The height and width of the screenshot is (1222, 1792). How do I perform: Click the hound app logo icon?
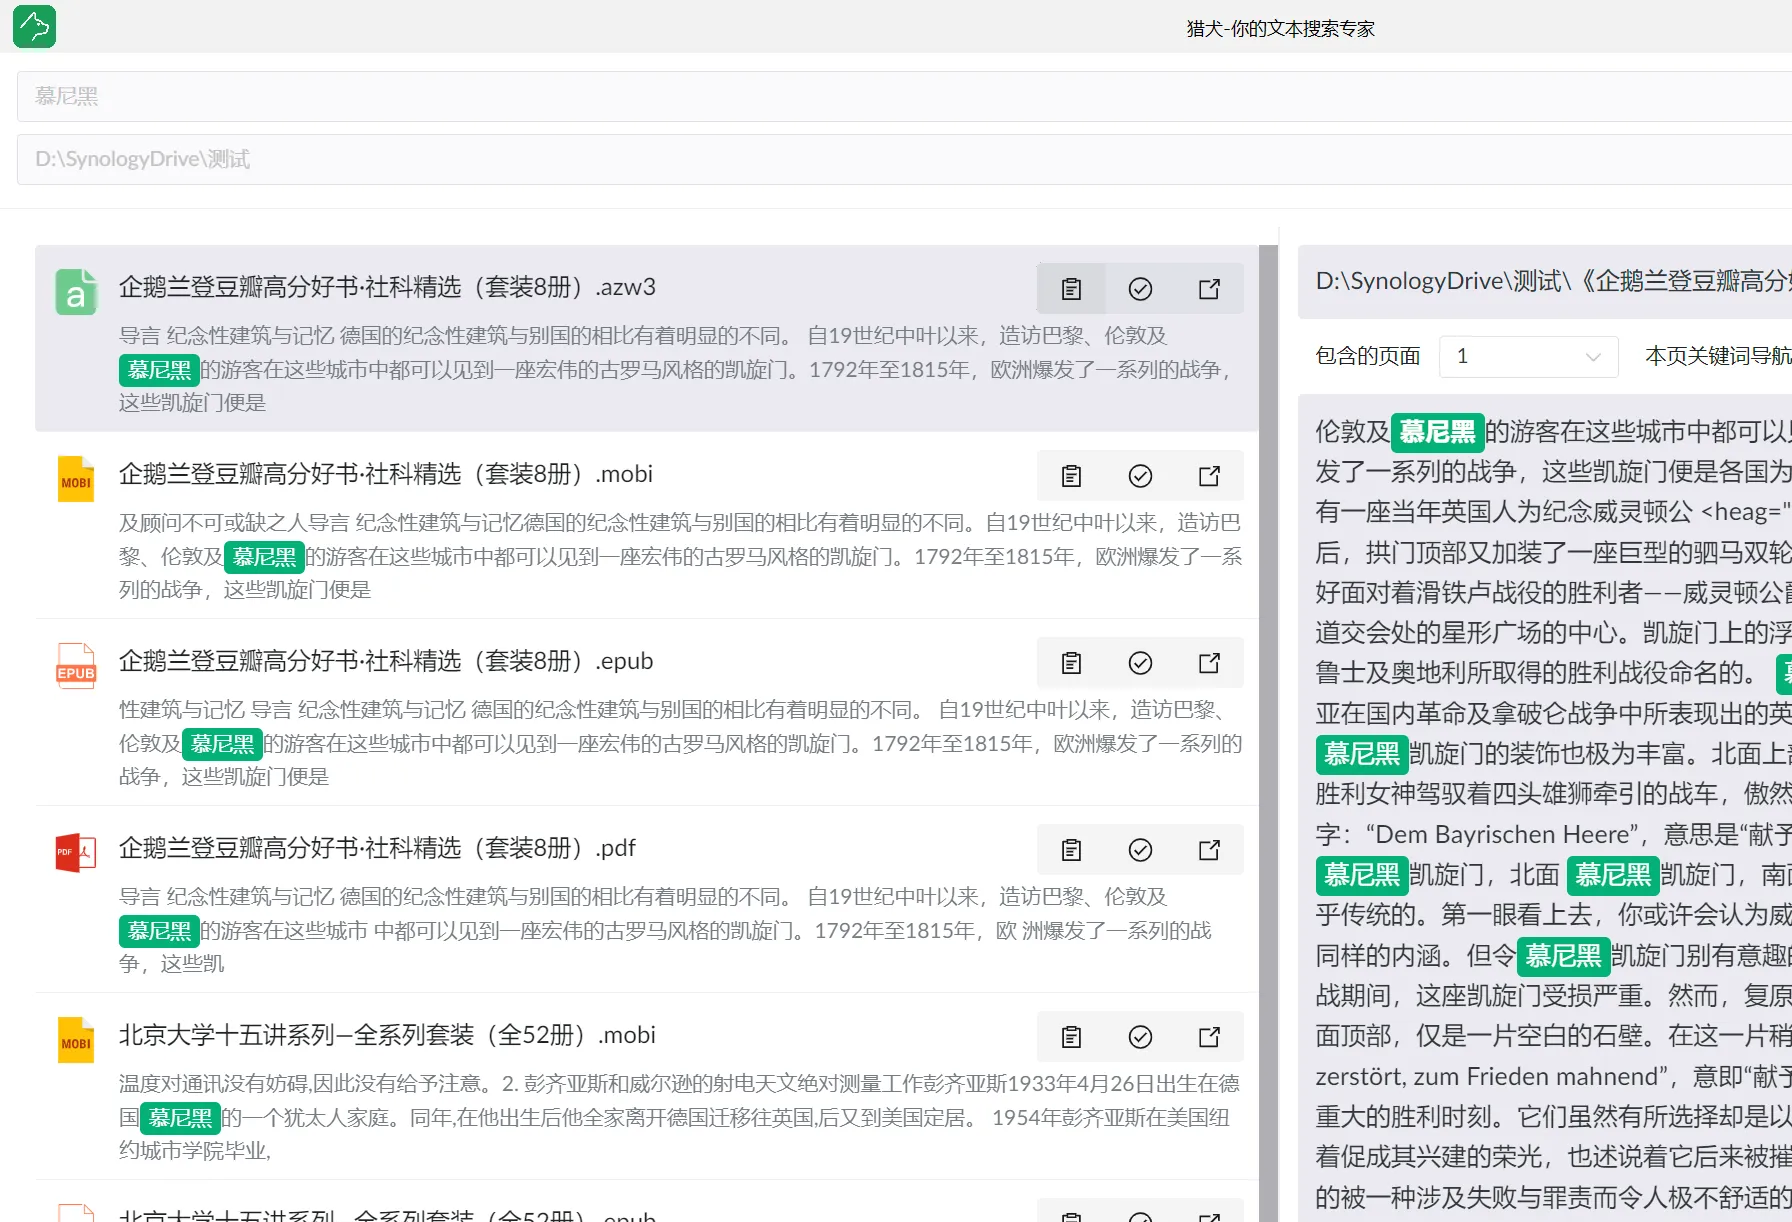pos(34,27)
